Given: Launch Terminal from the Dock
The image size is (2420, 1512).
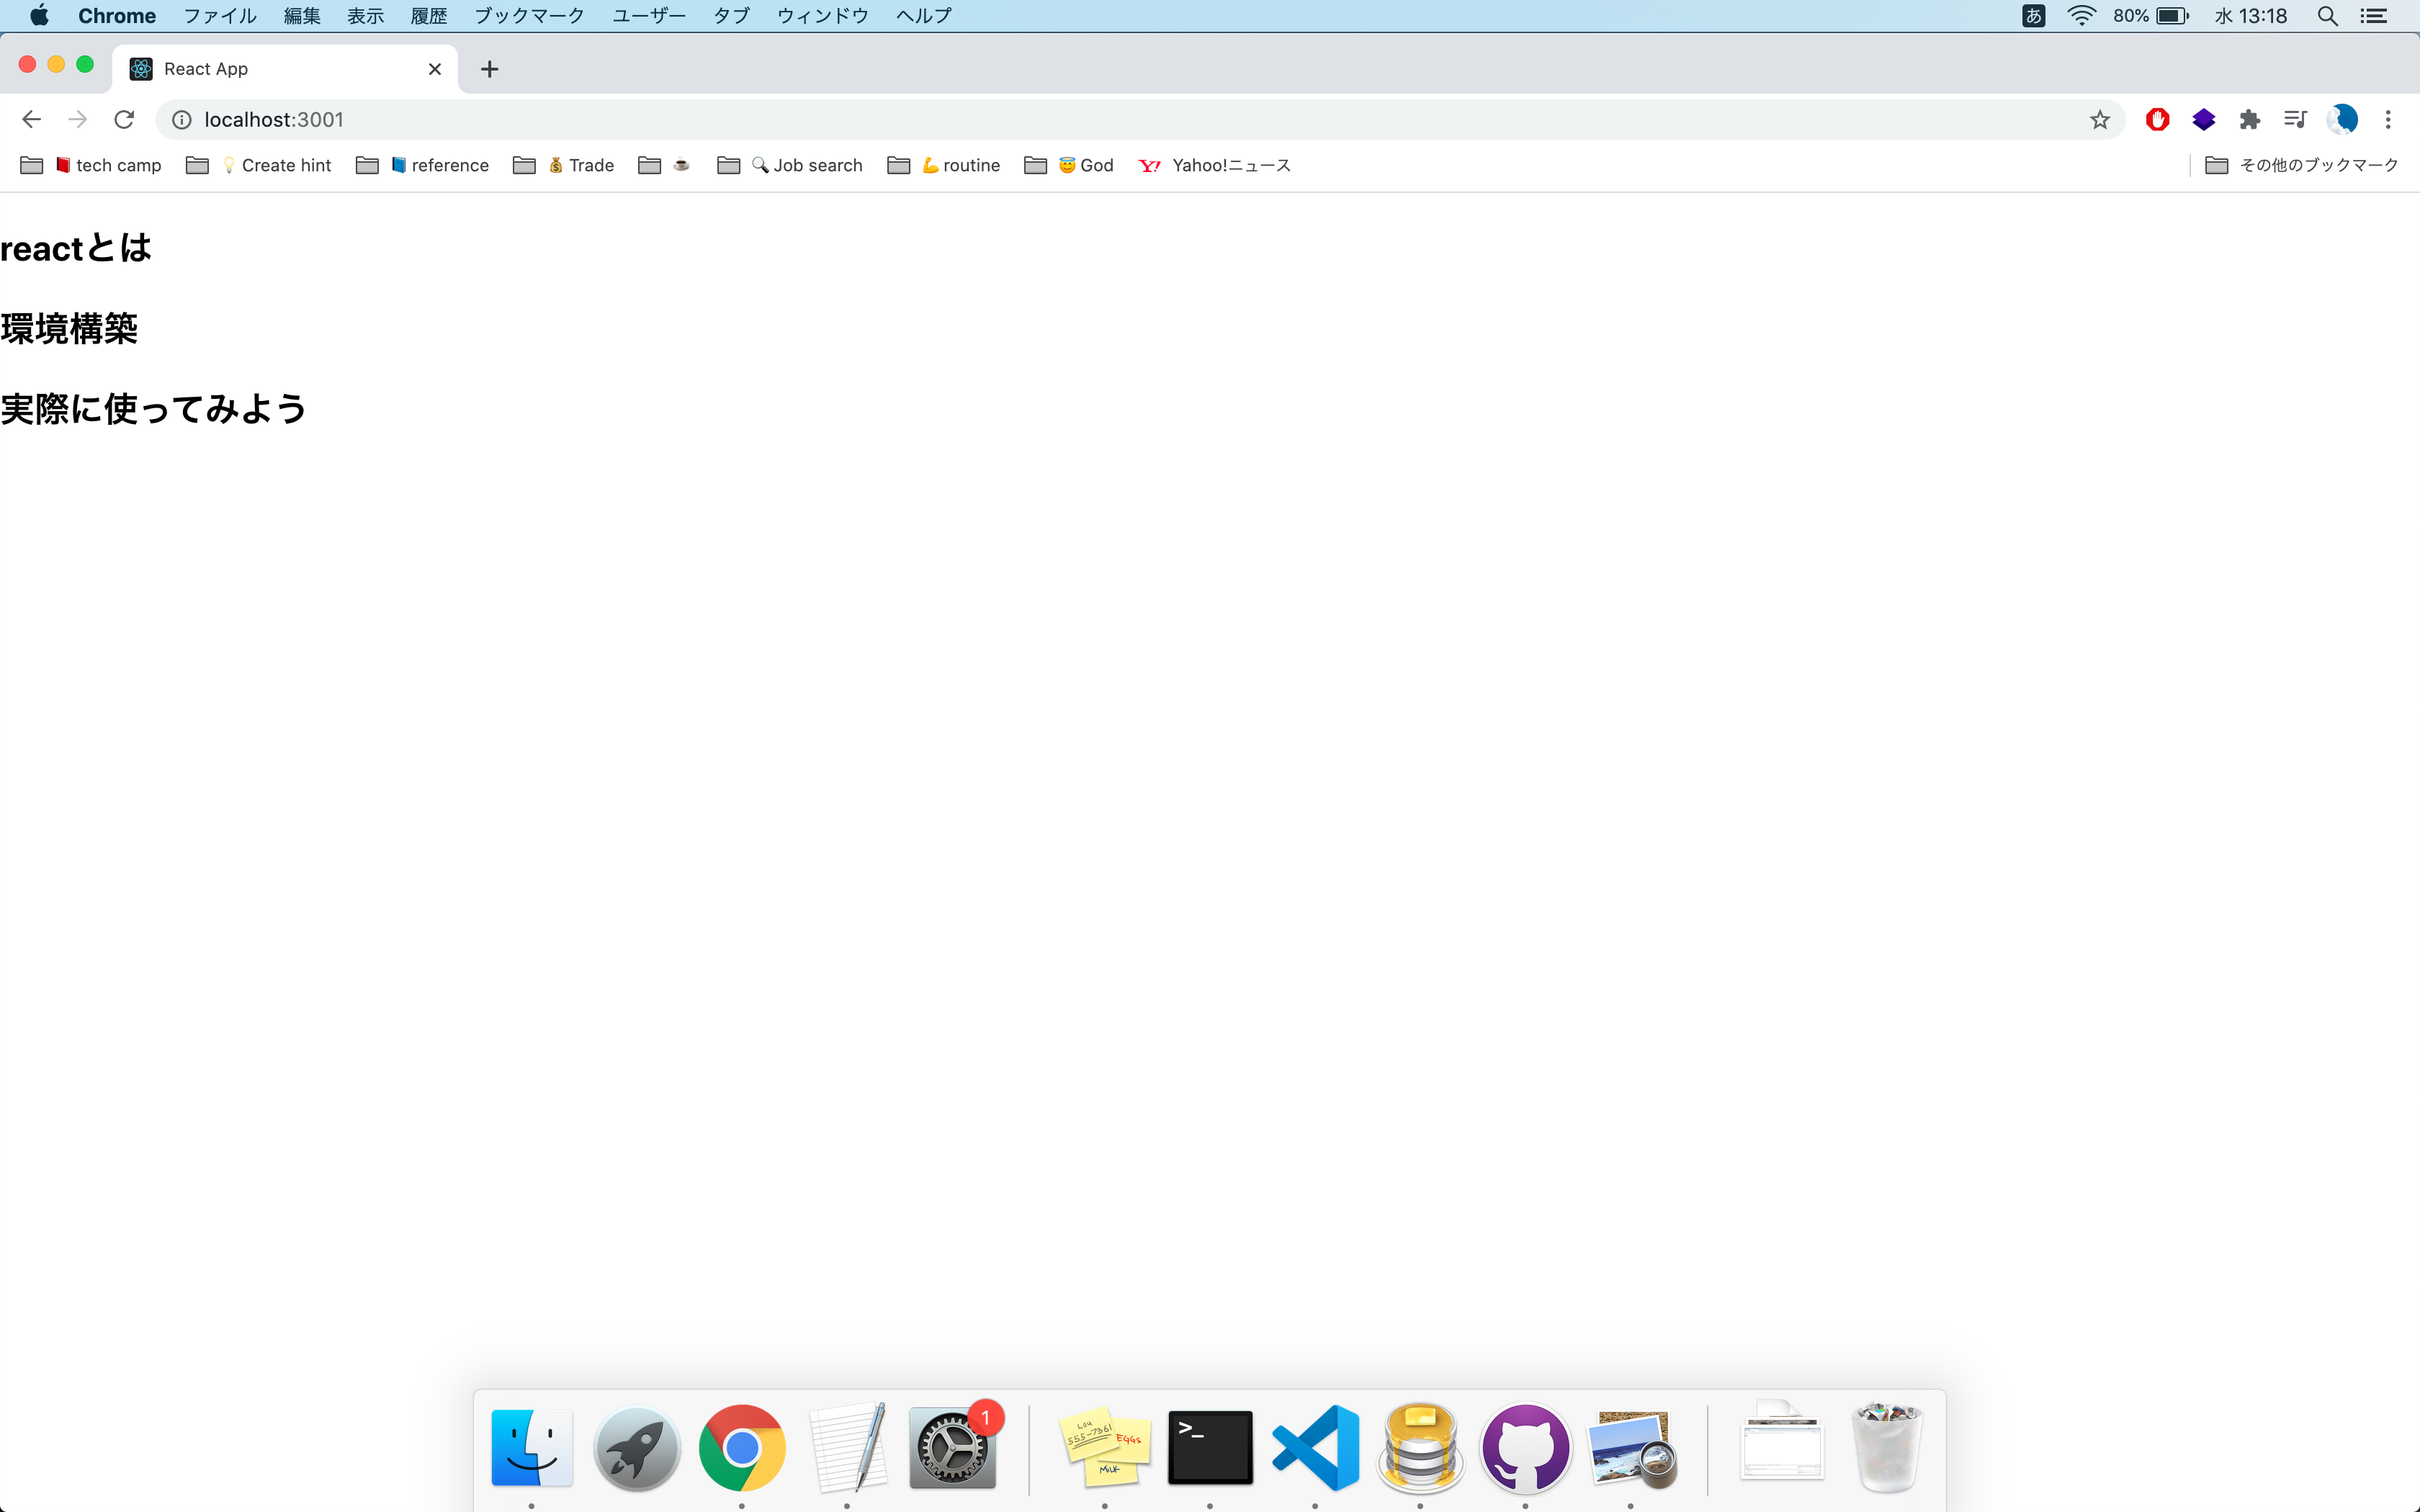Looking at the screenshot, I should pos(1209,1447).
